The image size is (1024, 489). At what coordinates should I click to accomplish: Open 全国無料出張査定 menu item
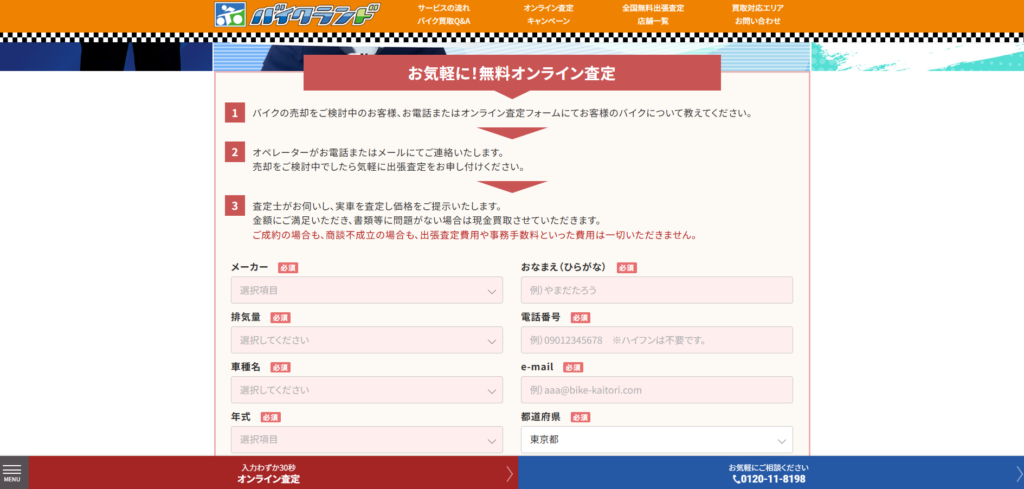click(x=652, y=8)
